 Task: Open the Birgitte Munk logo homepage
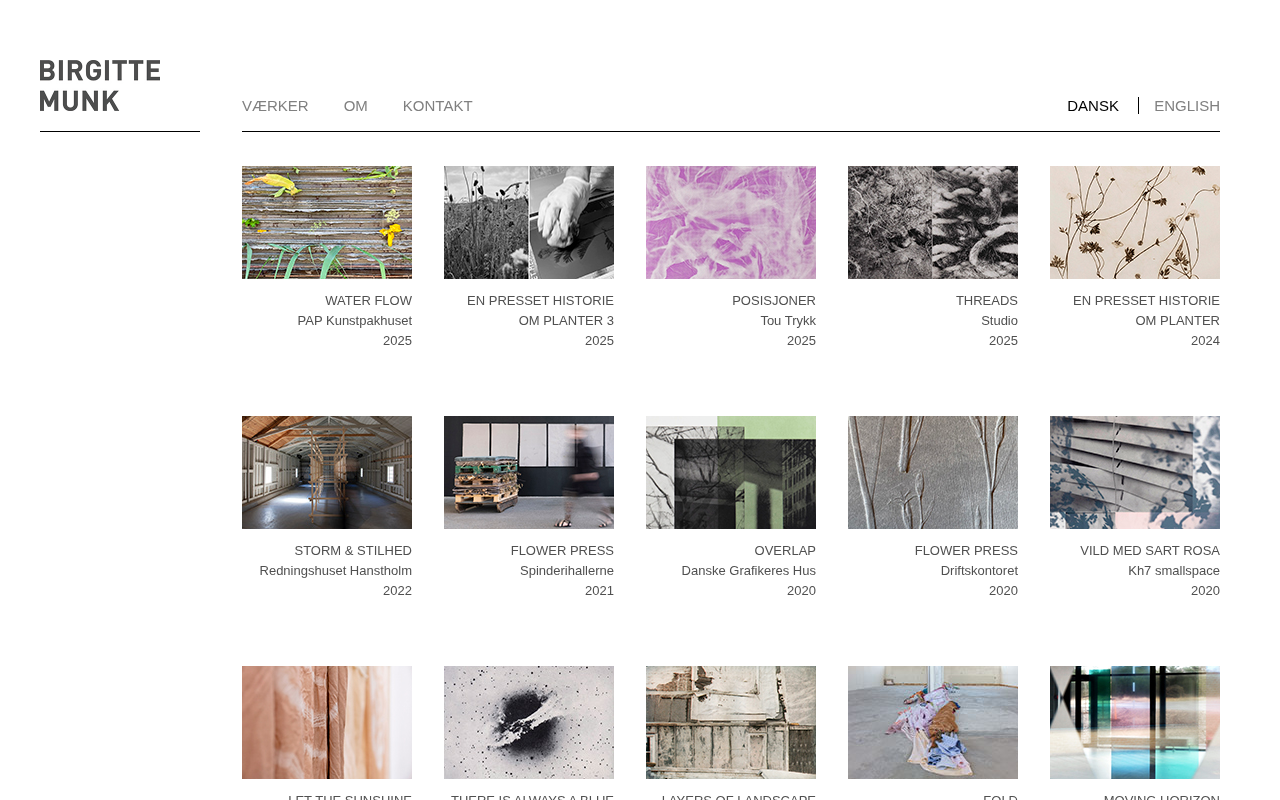click(100, 85)
